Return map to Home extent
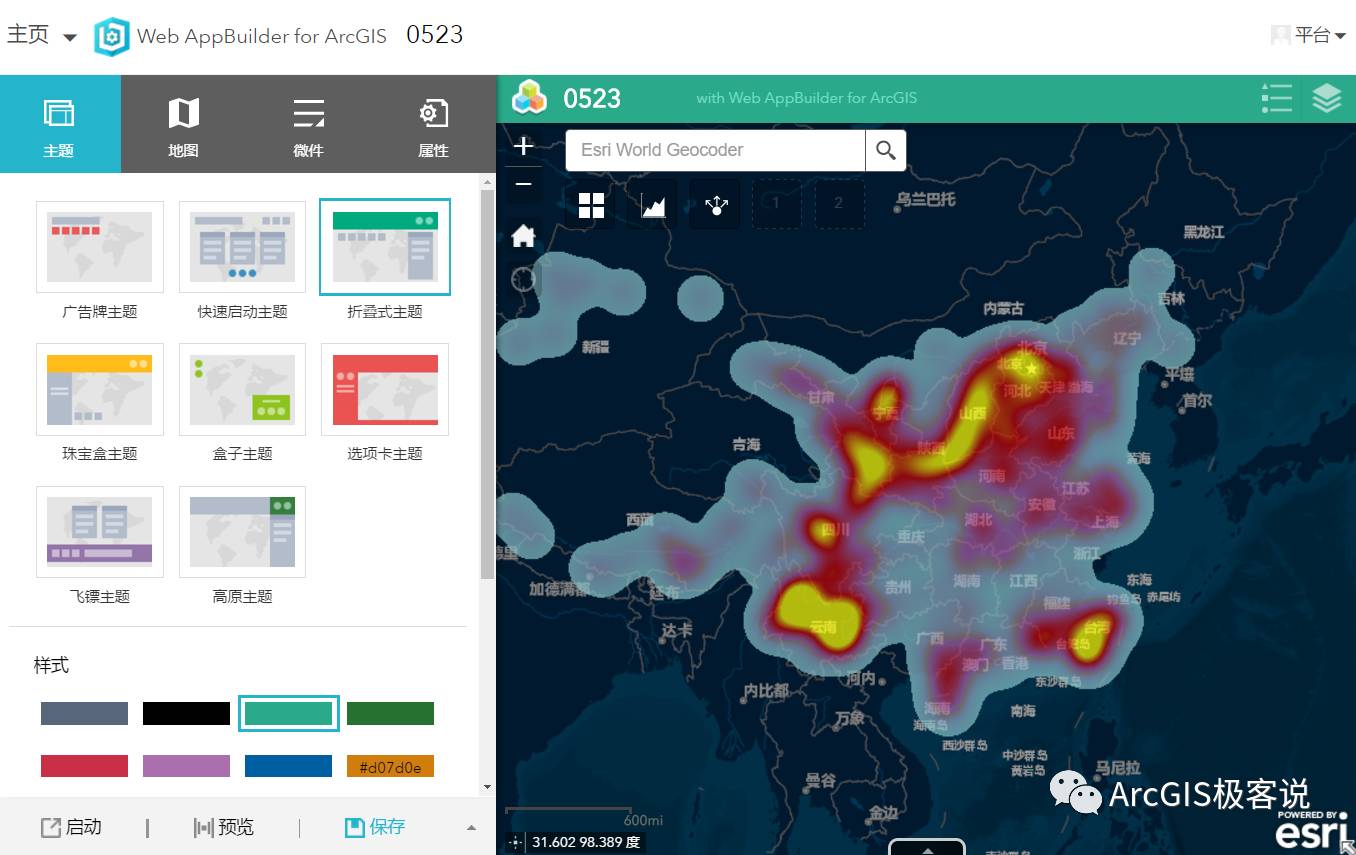The image size is (1356, 855). coord(523,236)
